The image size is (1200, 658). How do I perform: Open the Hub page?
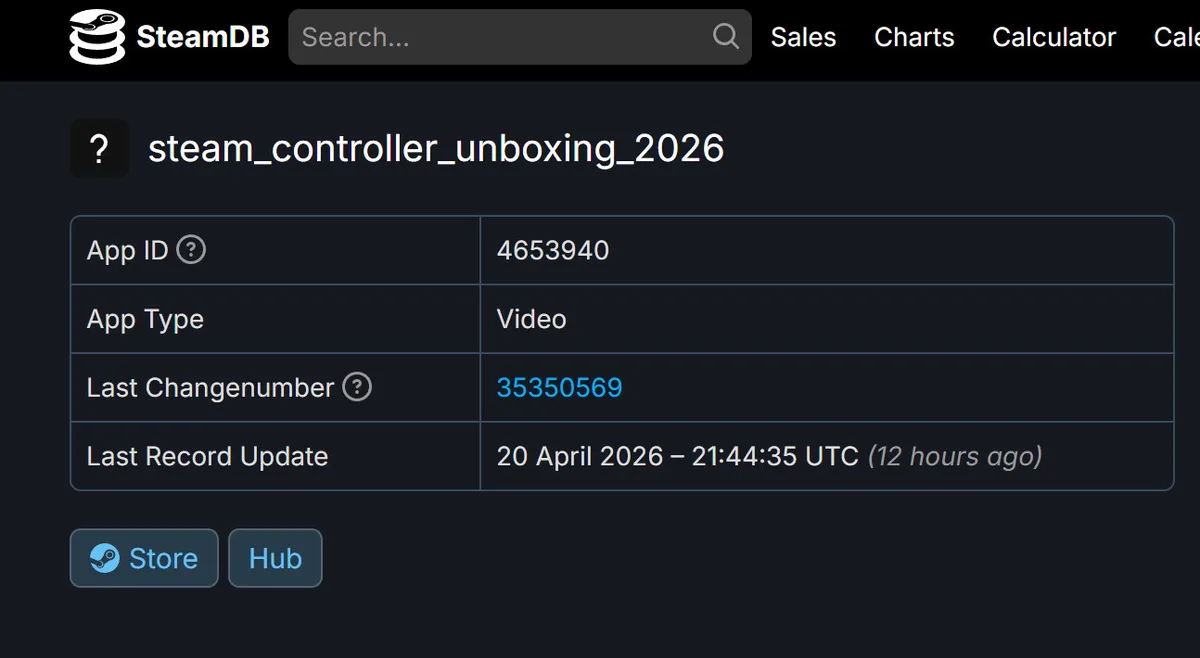coord(275,558)
